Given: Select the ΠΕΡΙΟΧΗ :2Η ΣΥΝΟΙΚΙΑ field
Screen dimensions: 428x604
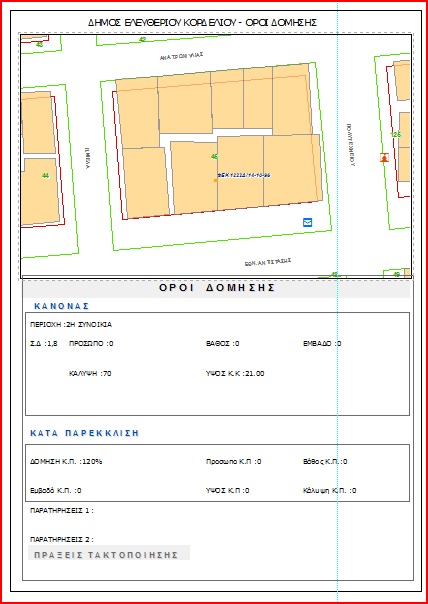Looking at the screenshot, I should (x=71, y=325).
